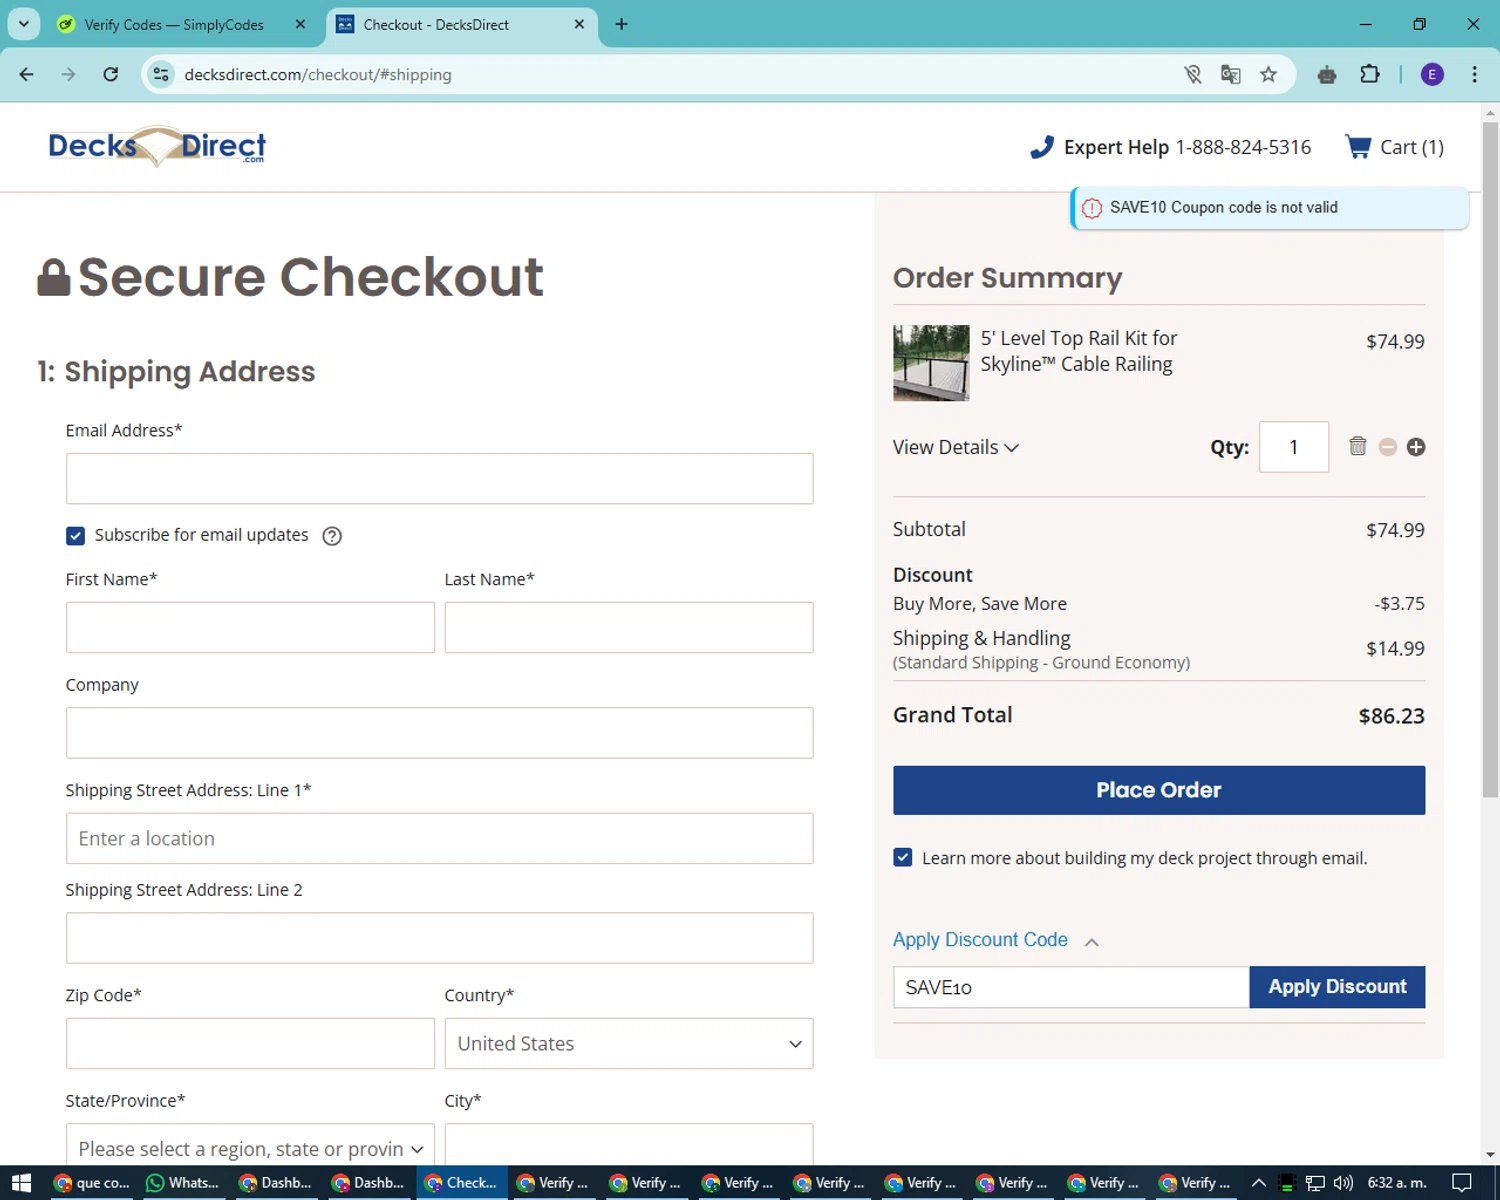Screen dimensions: 1500x1200
Task: View site information icon in address bar
Action: [x=161, y=74]
